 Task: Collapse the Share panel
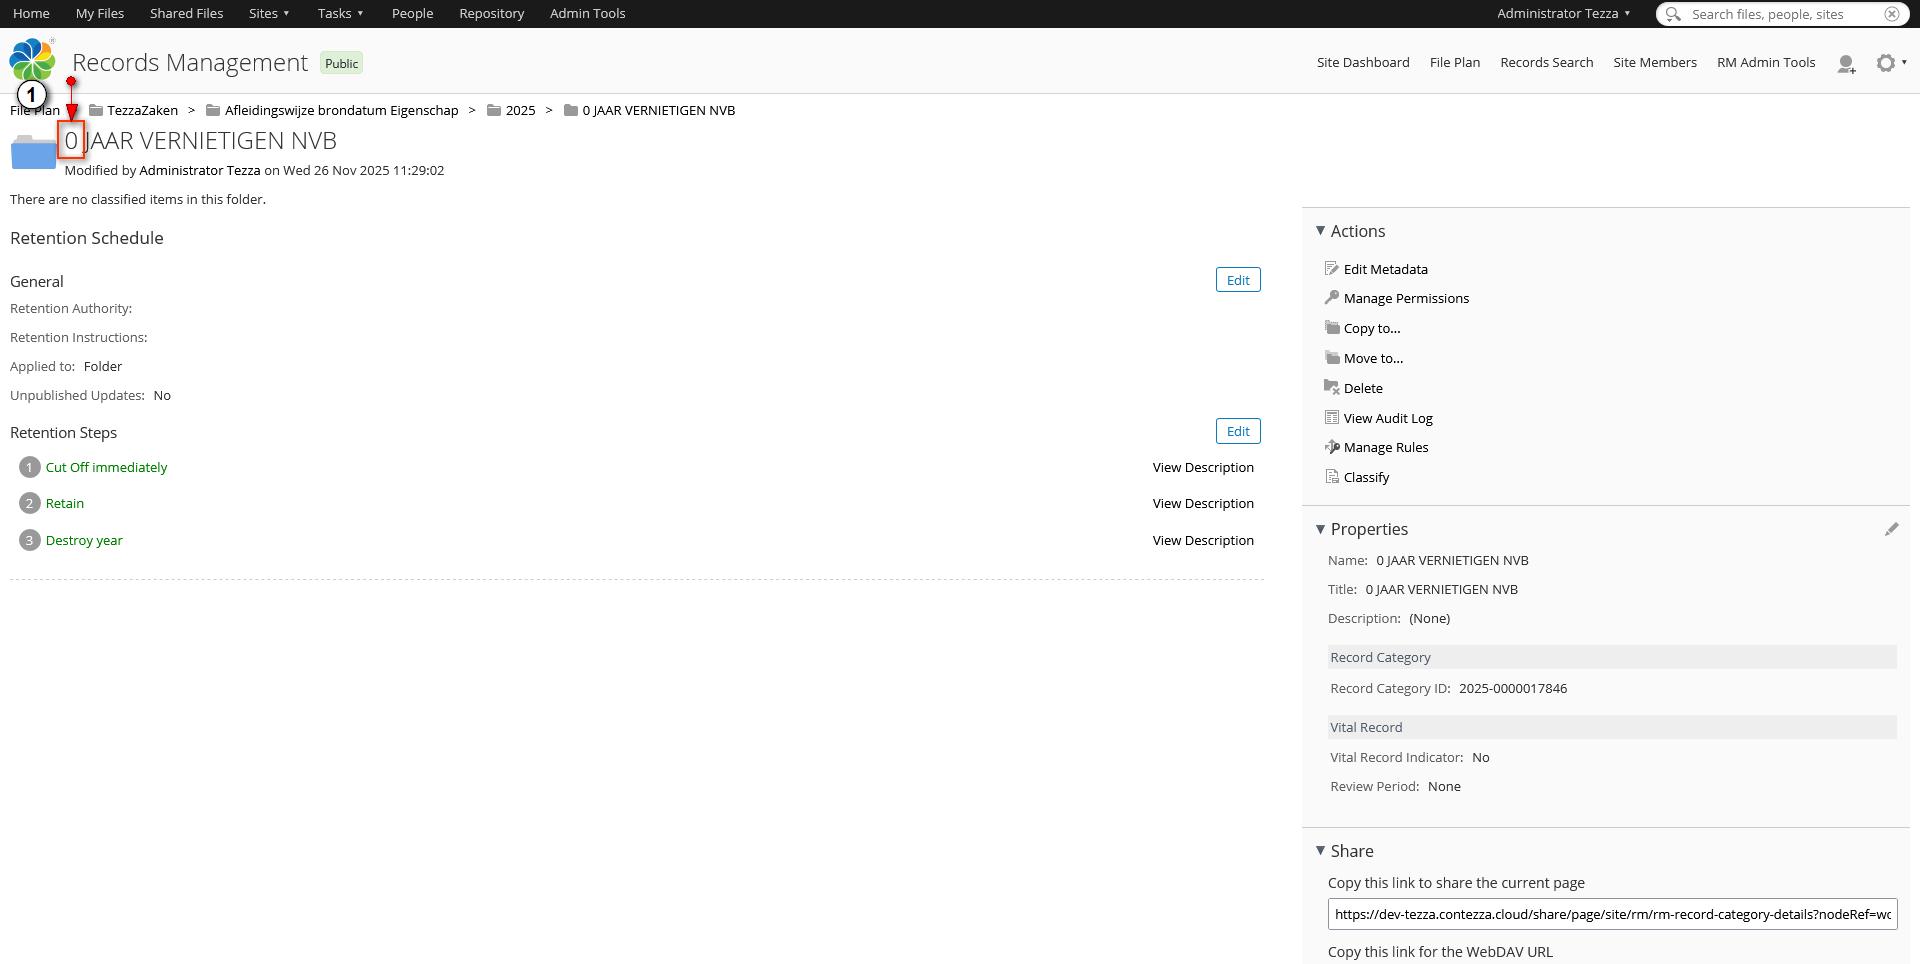click(1320, 851)
